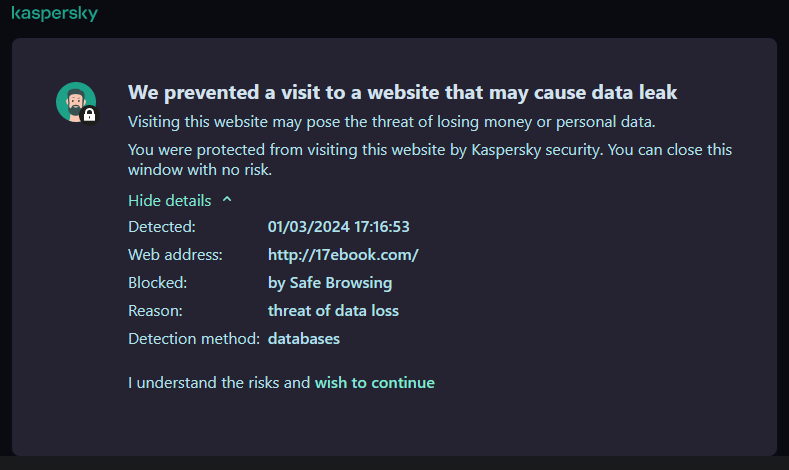Click the 'I understand the risks' text
This screenshot has height=470, width=789.
tap(219, 382)
